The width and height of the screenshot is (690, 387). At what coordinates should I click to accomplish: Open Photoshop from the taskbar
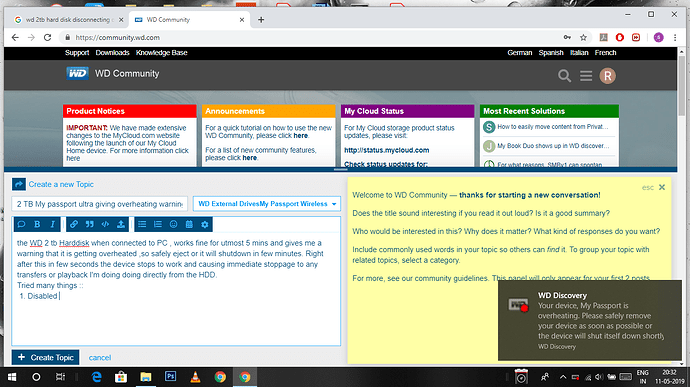[x=170, y=377]
